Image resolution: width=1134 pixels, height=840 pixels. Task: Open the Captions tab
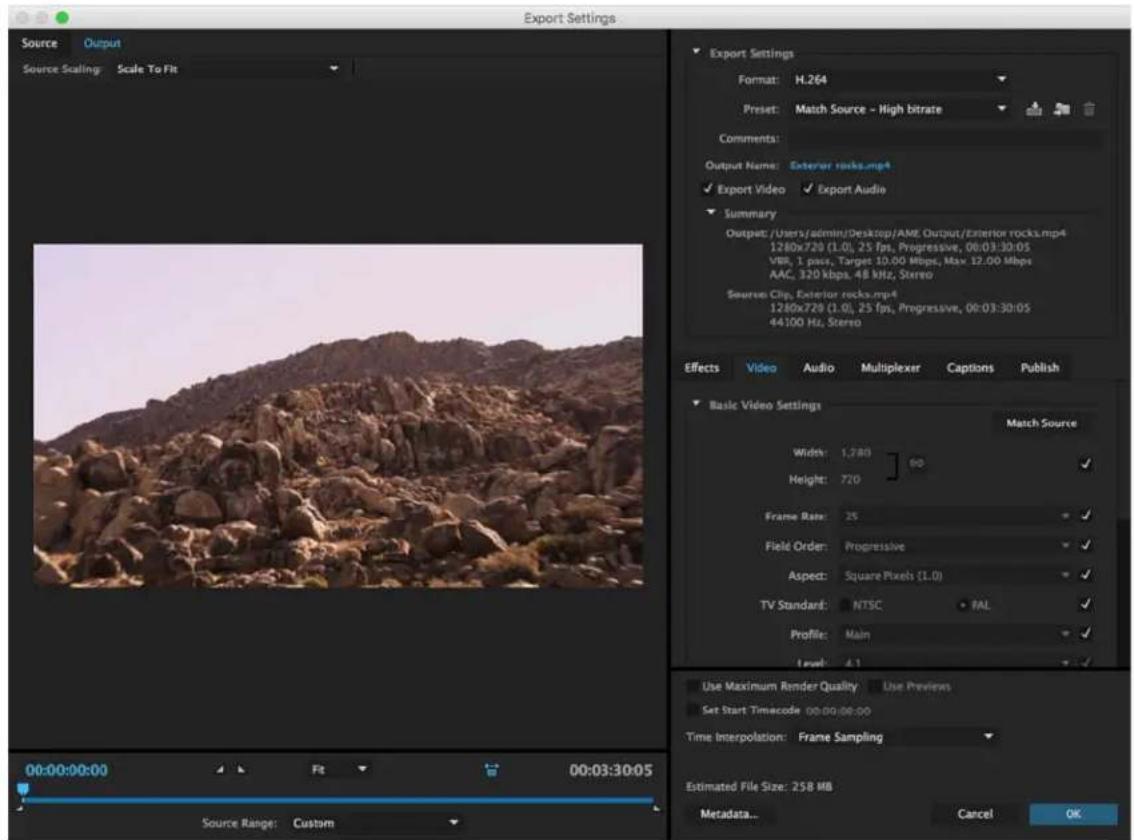(970, 368)
